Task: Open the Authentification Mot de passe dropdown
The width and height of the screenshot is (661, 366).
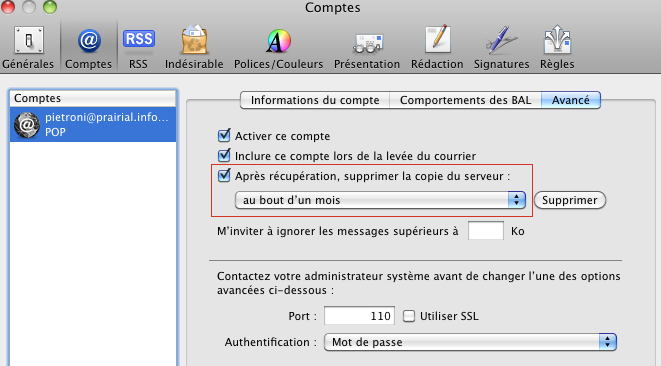Action: coord(470,342)
